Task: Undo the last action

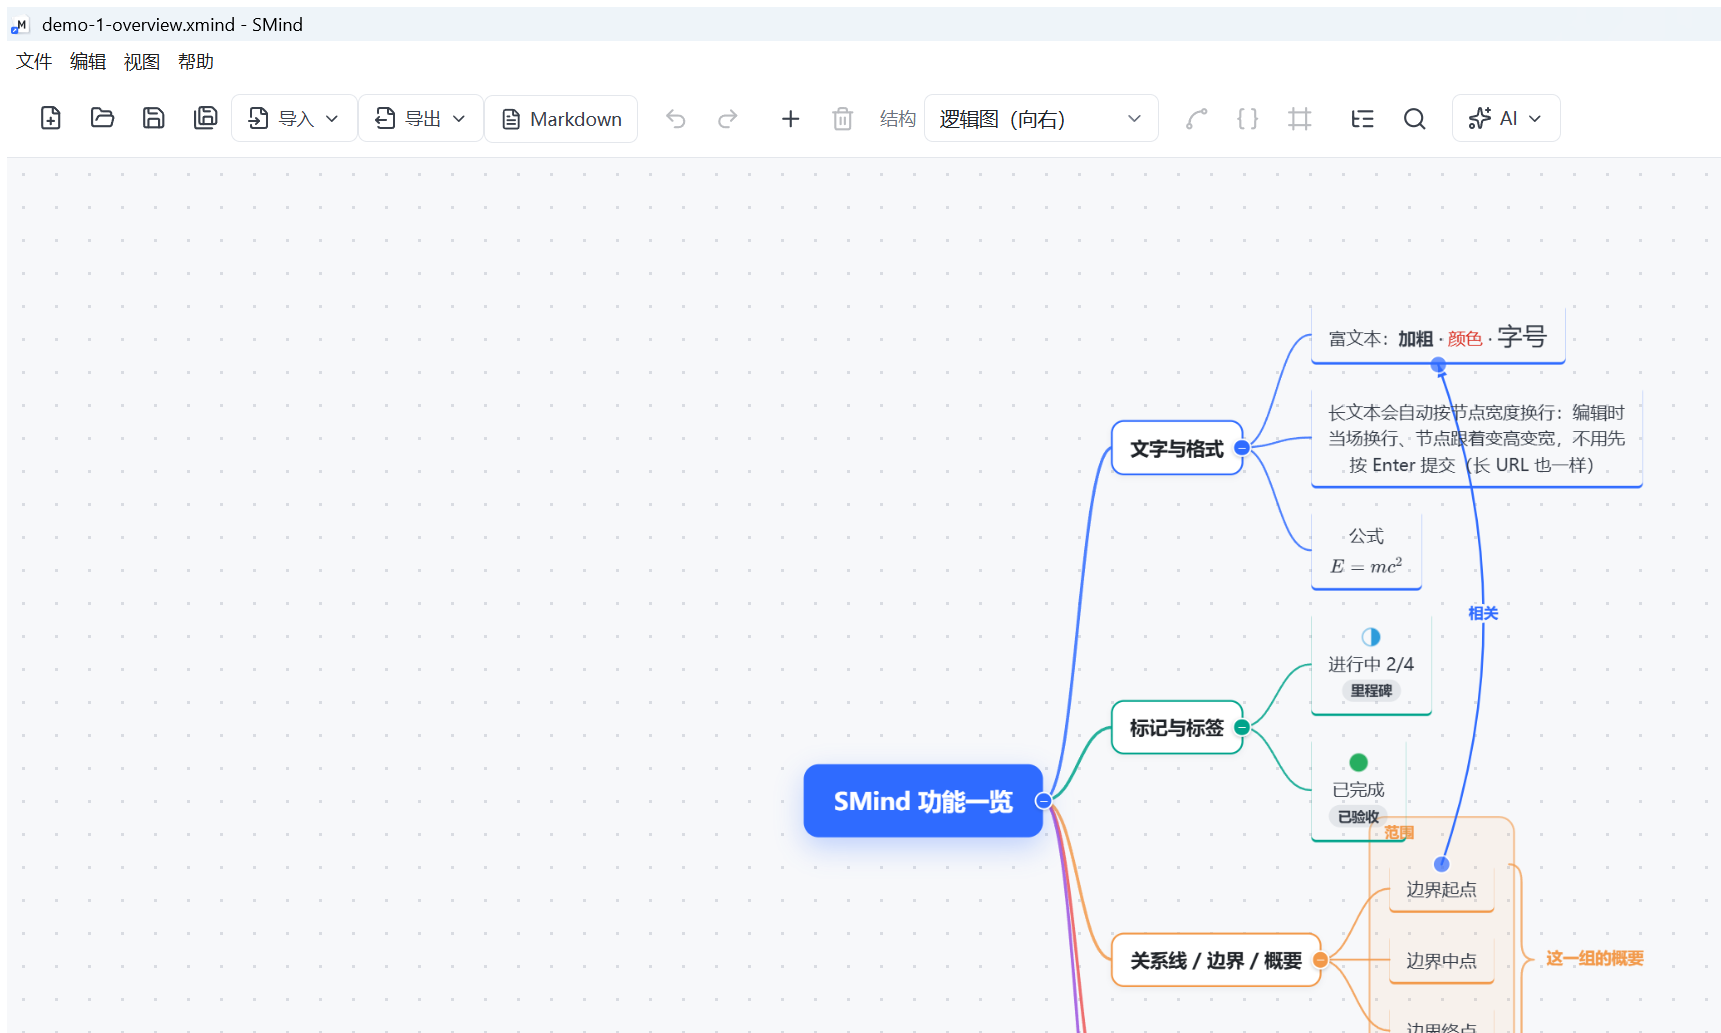Action: click(676, 119)
